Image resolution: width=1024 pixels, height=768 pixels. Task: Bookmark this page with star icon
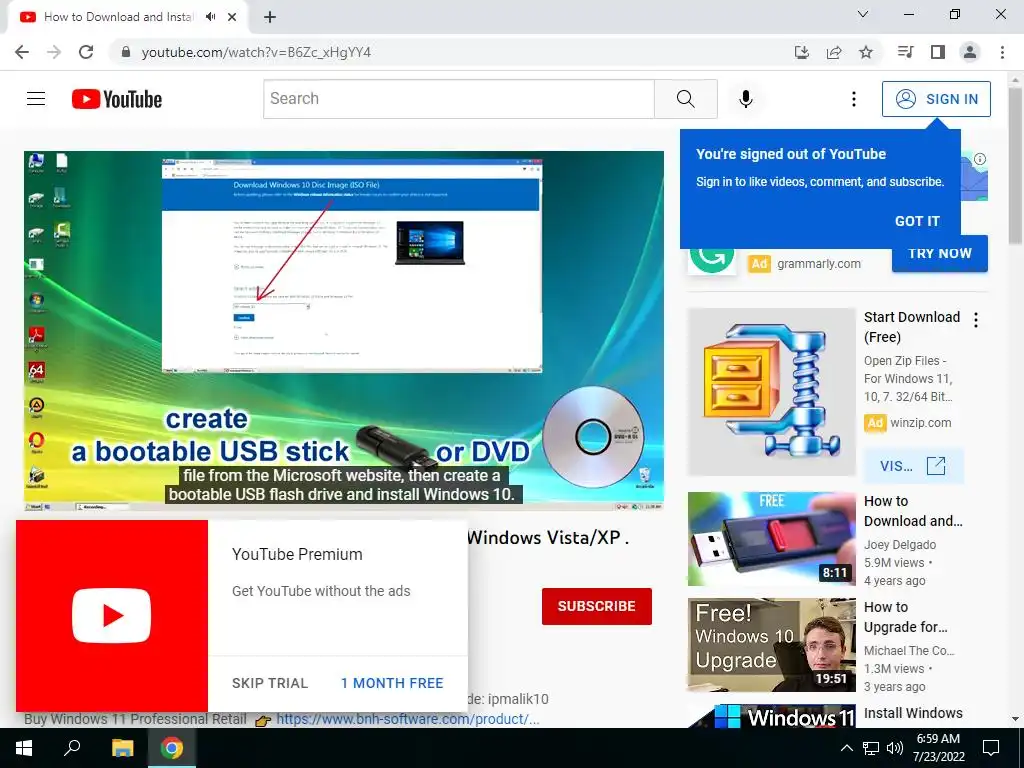(x=866, y=52)
